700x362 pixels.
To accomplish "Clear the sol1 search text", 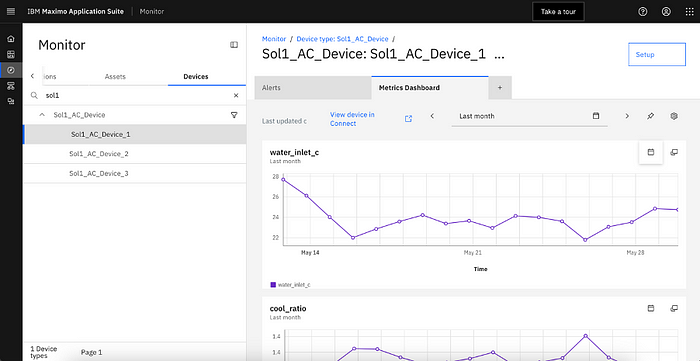I will (236, 96).
